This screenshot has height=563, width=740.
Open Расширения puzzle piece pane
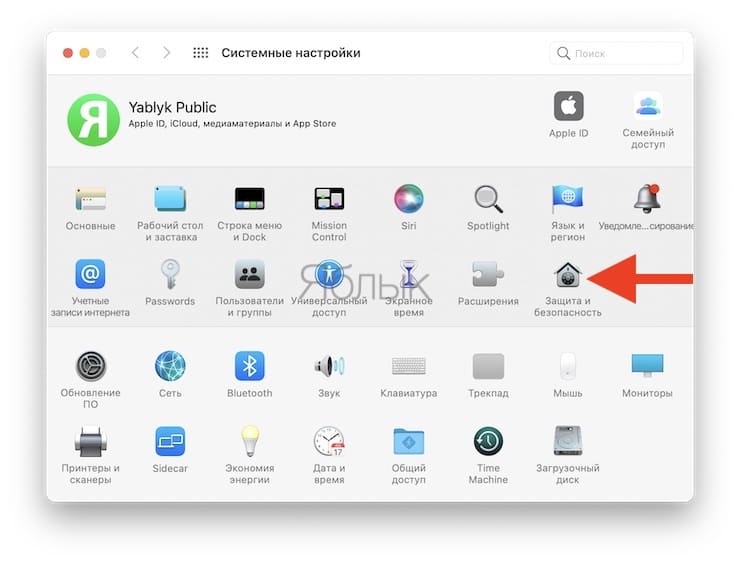[x=488, y=274]
